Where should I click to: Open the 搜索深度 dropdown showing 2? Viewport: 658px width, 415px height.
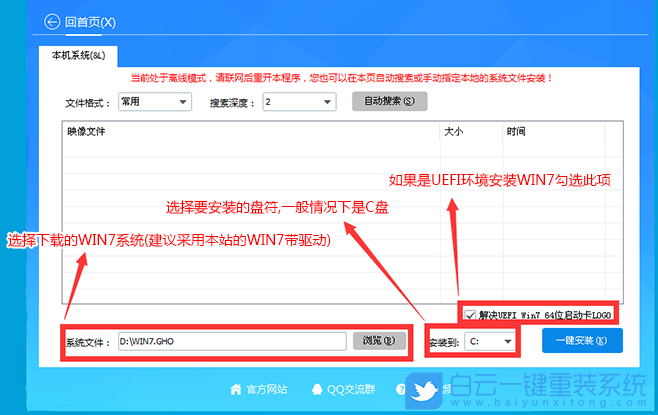[x=299, y=102]
